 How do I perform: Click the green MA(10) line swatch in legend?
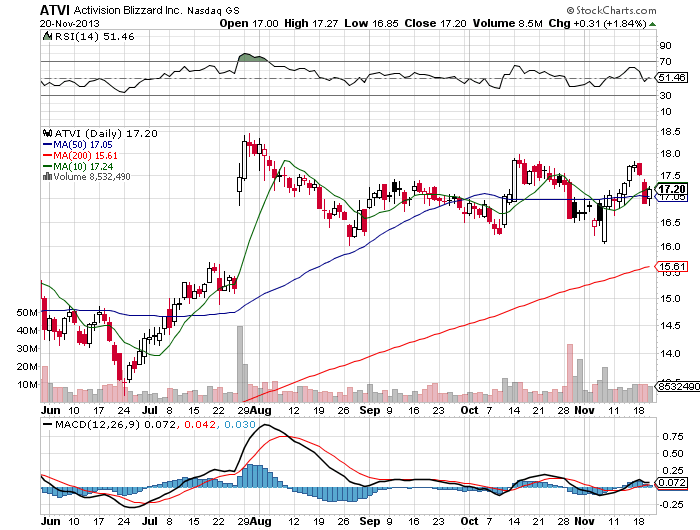[47, 166]
